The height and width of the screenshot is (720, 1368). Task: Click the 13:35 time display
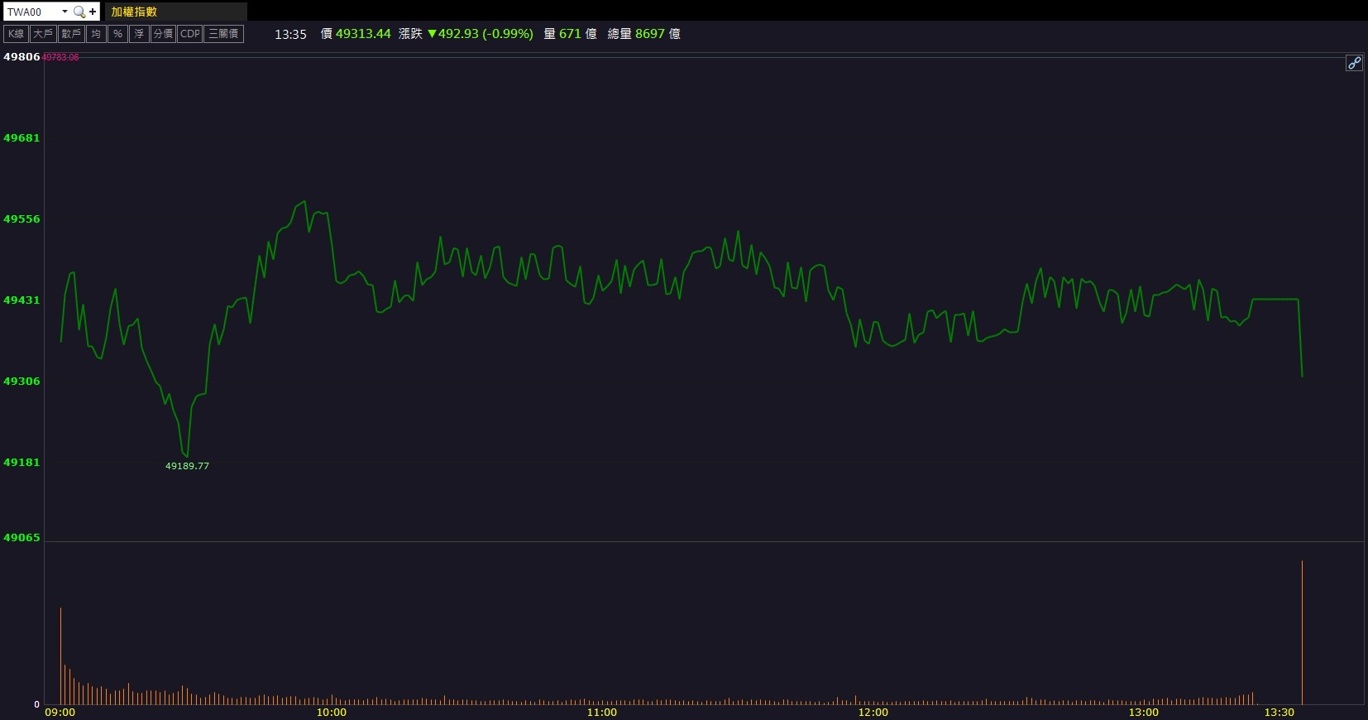pos(290,34)
